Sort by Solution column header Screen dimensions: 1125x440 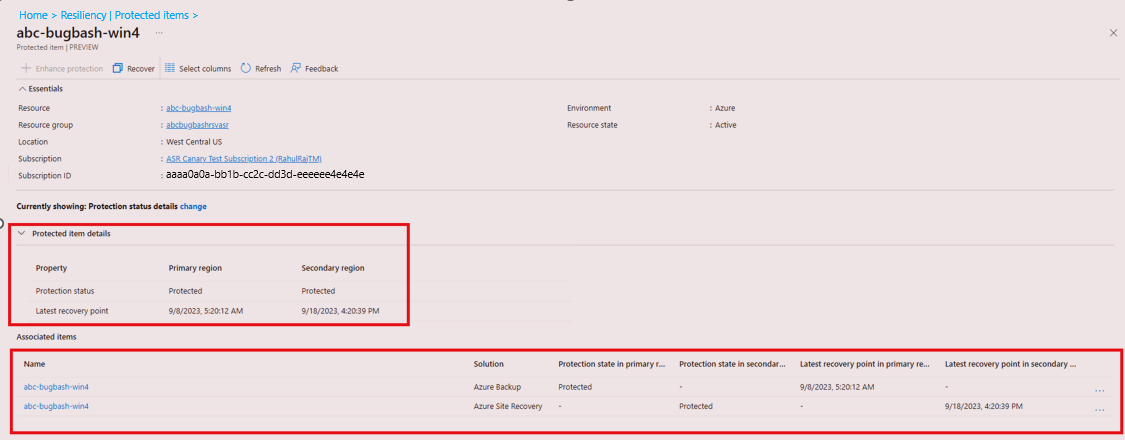(x=489, y=365)
